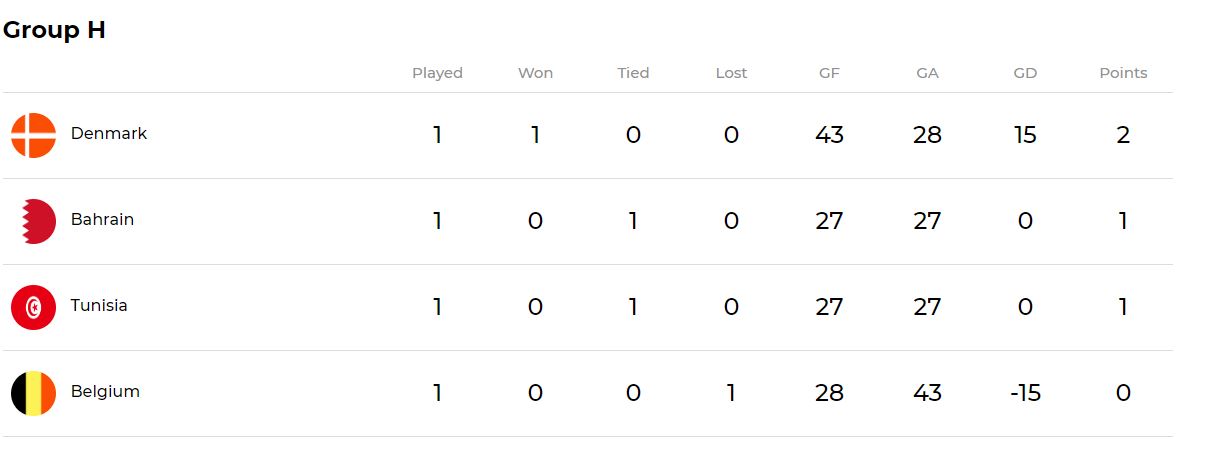
Task: Click the GA column header
Action: tap(927, 73)
